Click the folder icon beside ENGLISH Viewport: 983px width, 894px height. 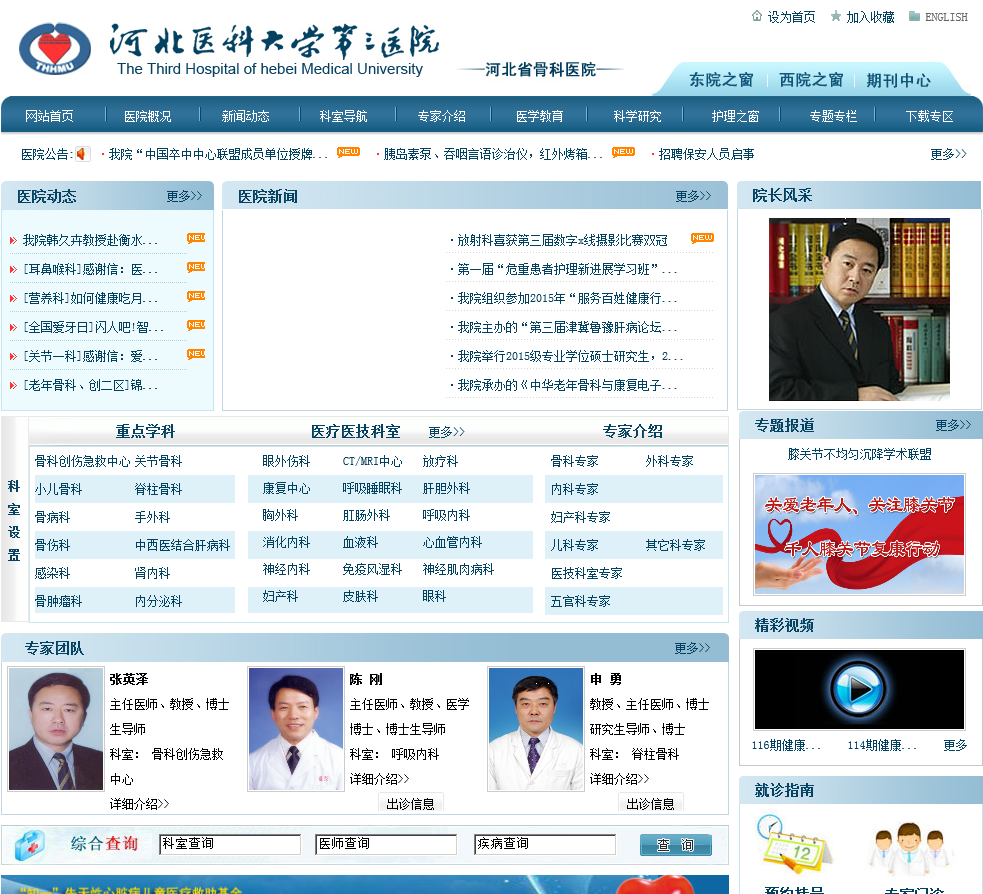(x=915, y=16)
